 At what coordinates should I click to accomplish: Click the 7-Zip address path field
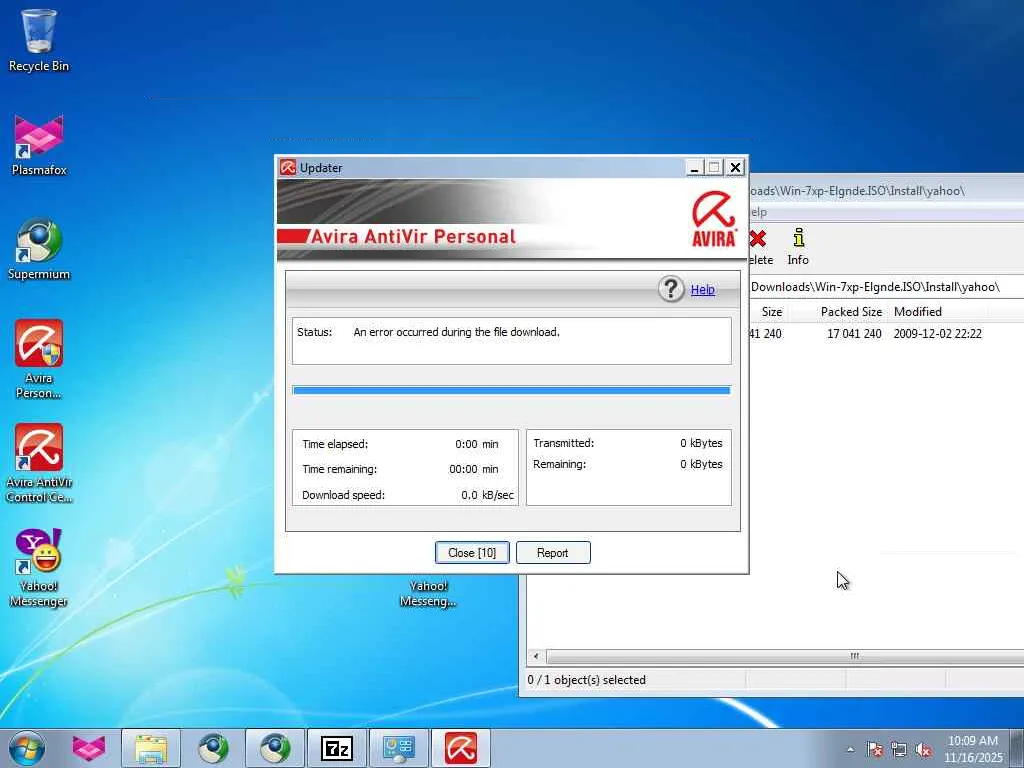coord(885,287)
